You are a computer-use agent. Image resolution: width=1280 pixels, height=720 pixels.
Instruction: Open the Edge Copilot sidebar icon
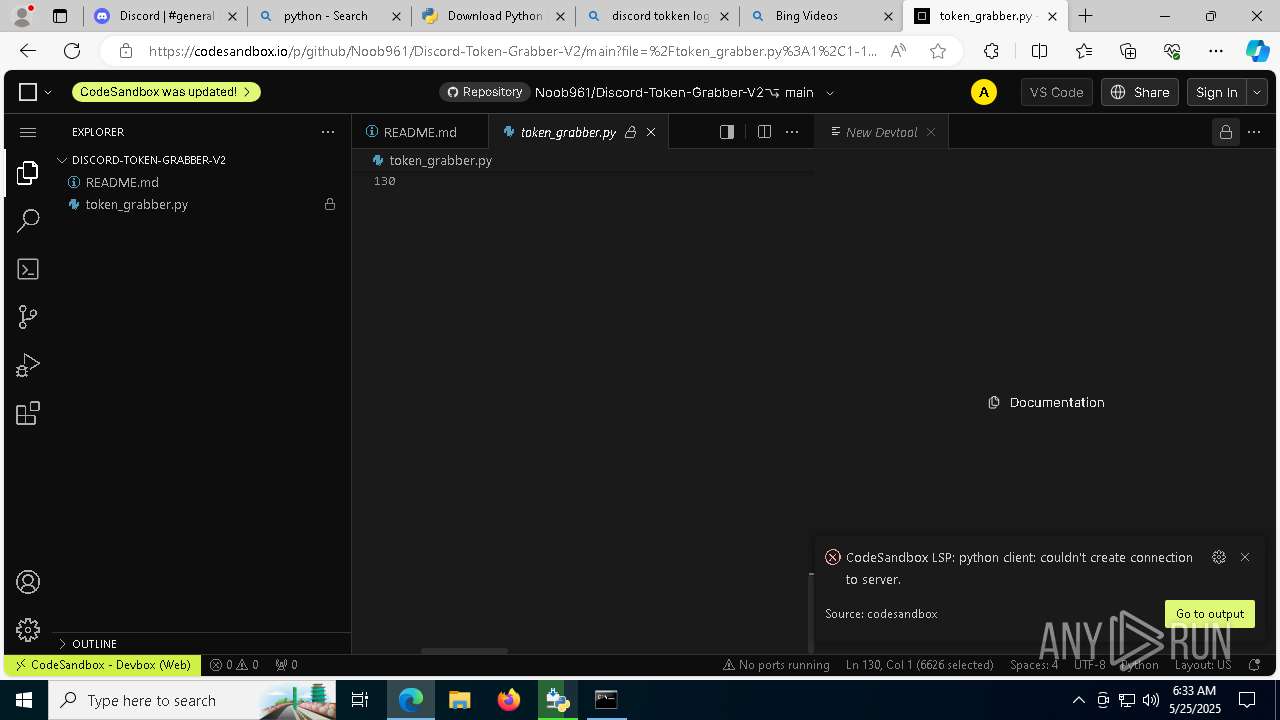[1257, 51]
